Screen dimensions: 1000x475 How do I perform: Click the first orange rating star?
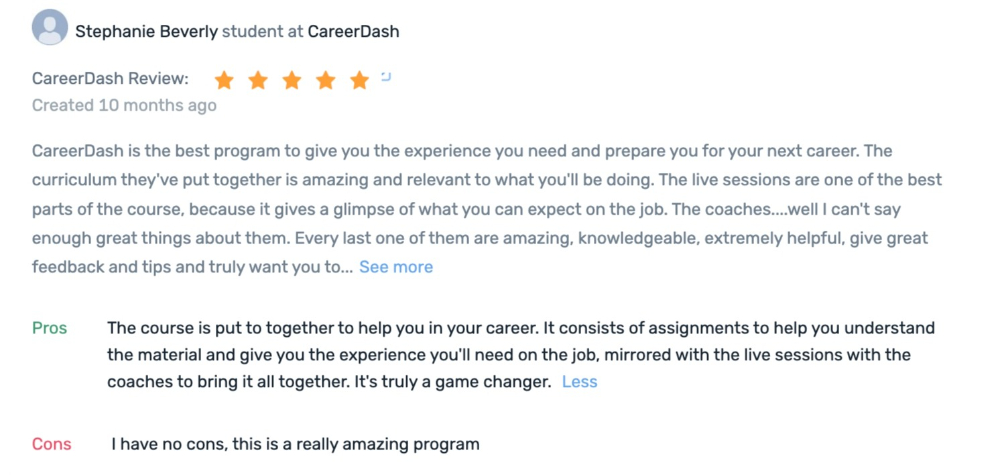click(224, 80)
